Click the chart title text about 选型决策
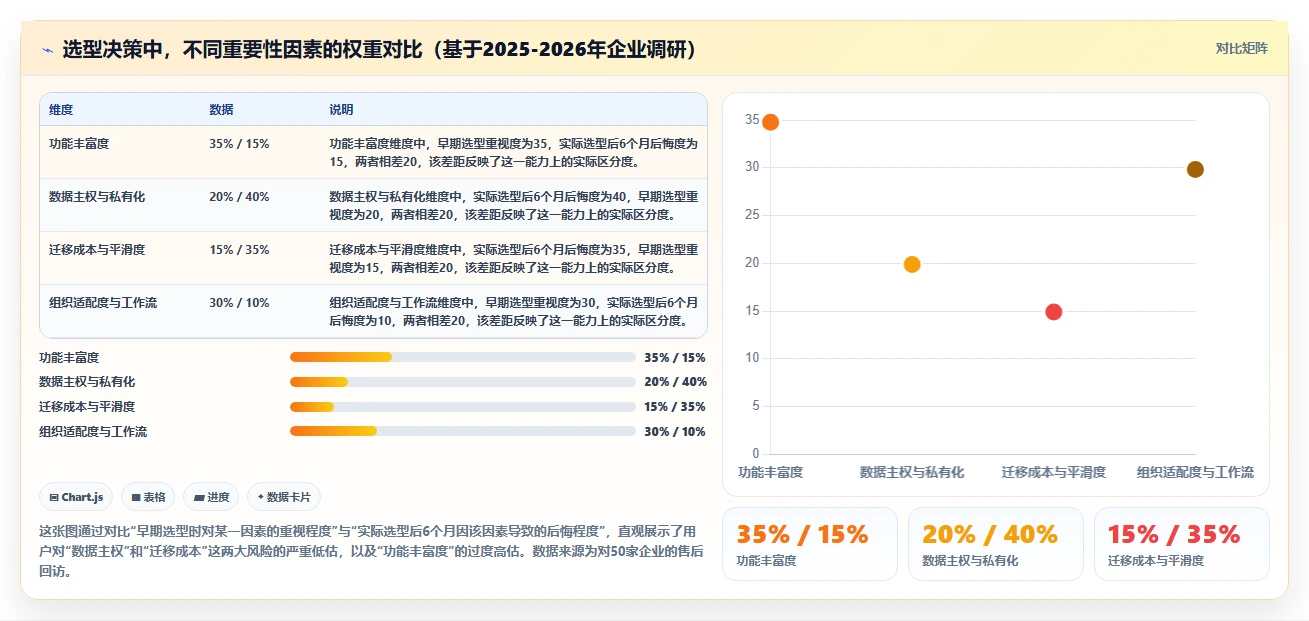Screen dimensions: 1309x621 point(379,50)
